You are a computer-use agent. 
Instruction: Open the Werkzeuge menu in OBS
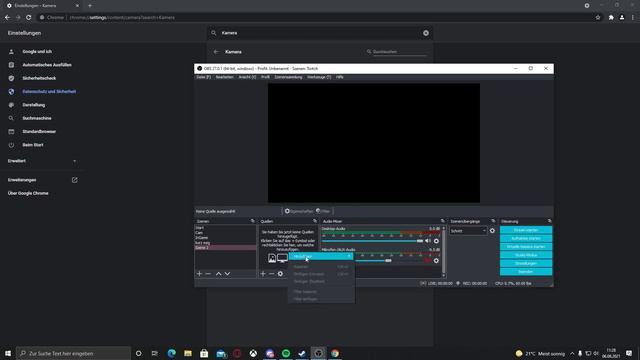coord(319,77)
